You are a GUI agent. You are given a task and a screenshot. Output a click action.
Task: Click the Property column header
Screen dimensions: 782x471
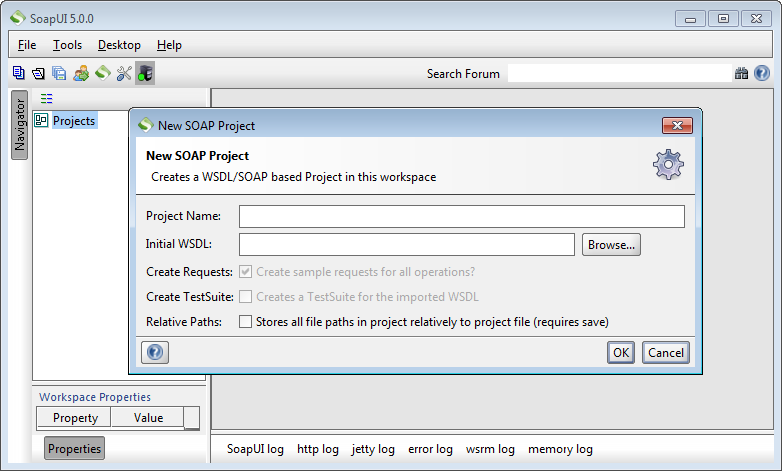point(74,417)
